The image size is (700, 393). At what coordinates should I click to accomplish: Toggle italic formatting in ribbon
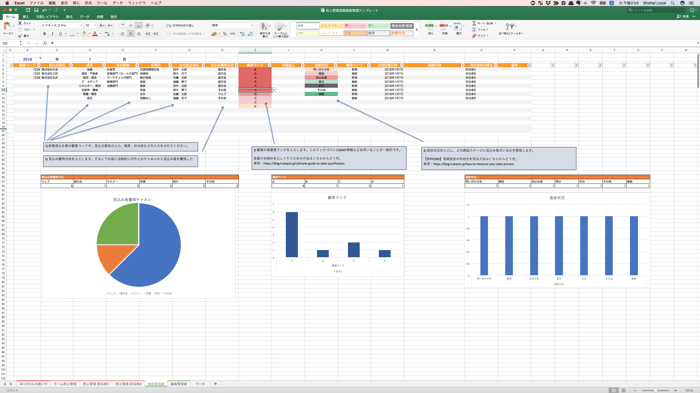52,34
